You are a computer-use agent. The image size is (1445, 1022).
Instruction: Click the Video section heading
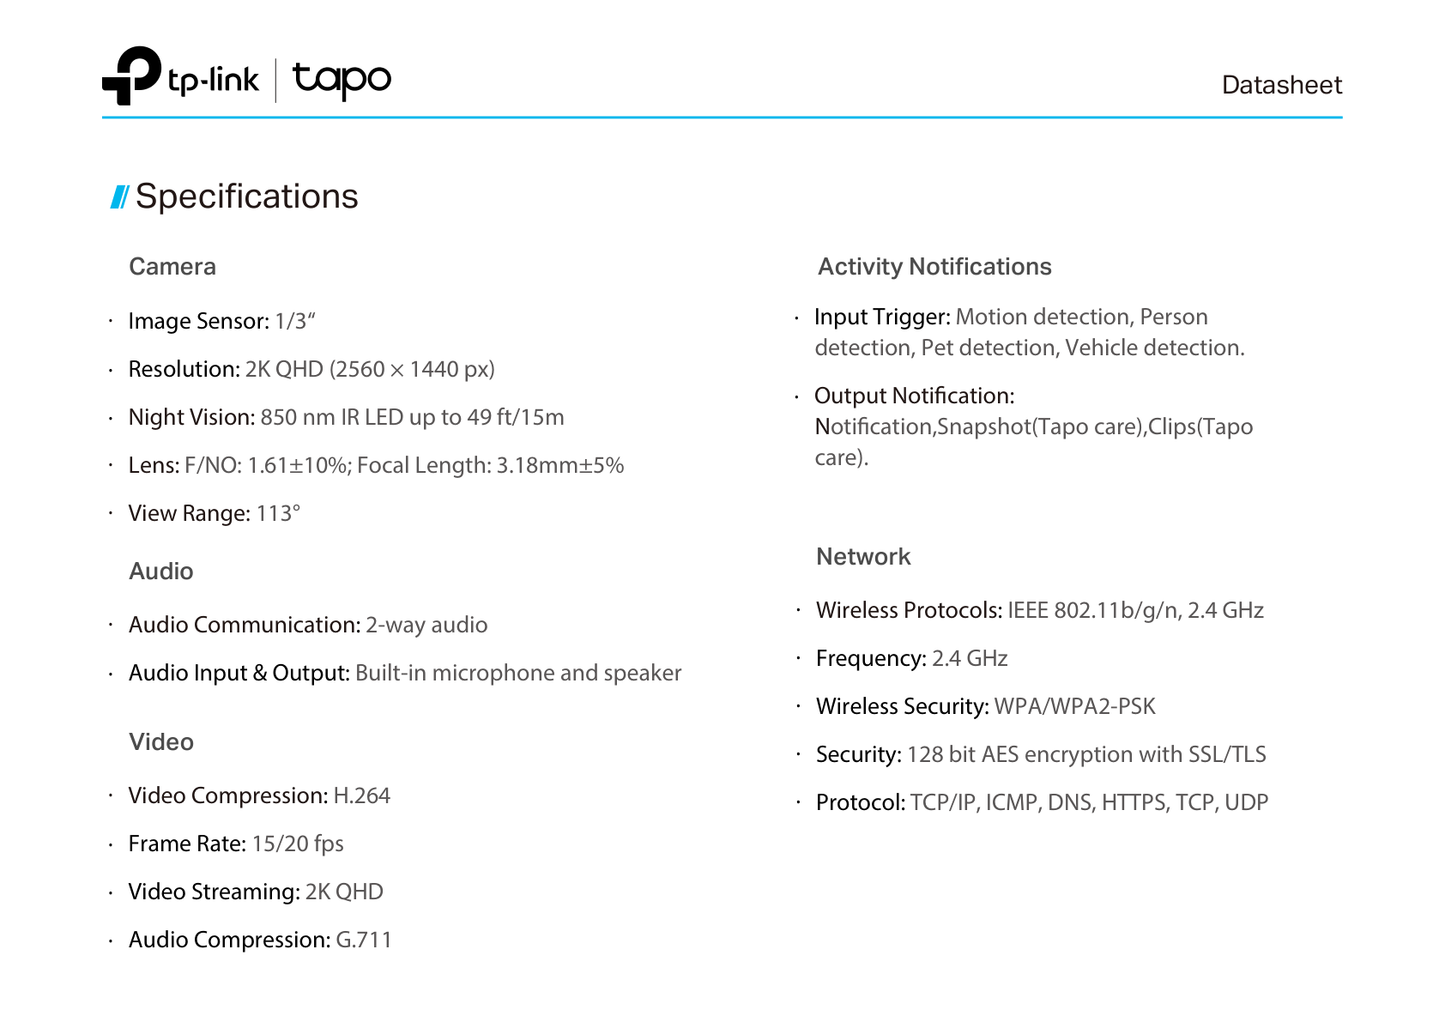(161, 742)
